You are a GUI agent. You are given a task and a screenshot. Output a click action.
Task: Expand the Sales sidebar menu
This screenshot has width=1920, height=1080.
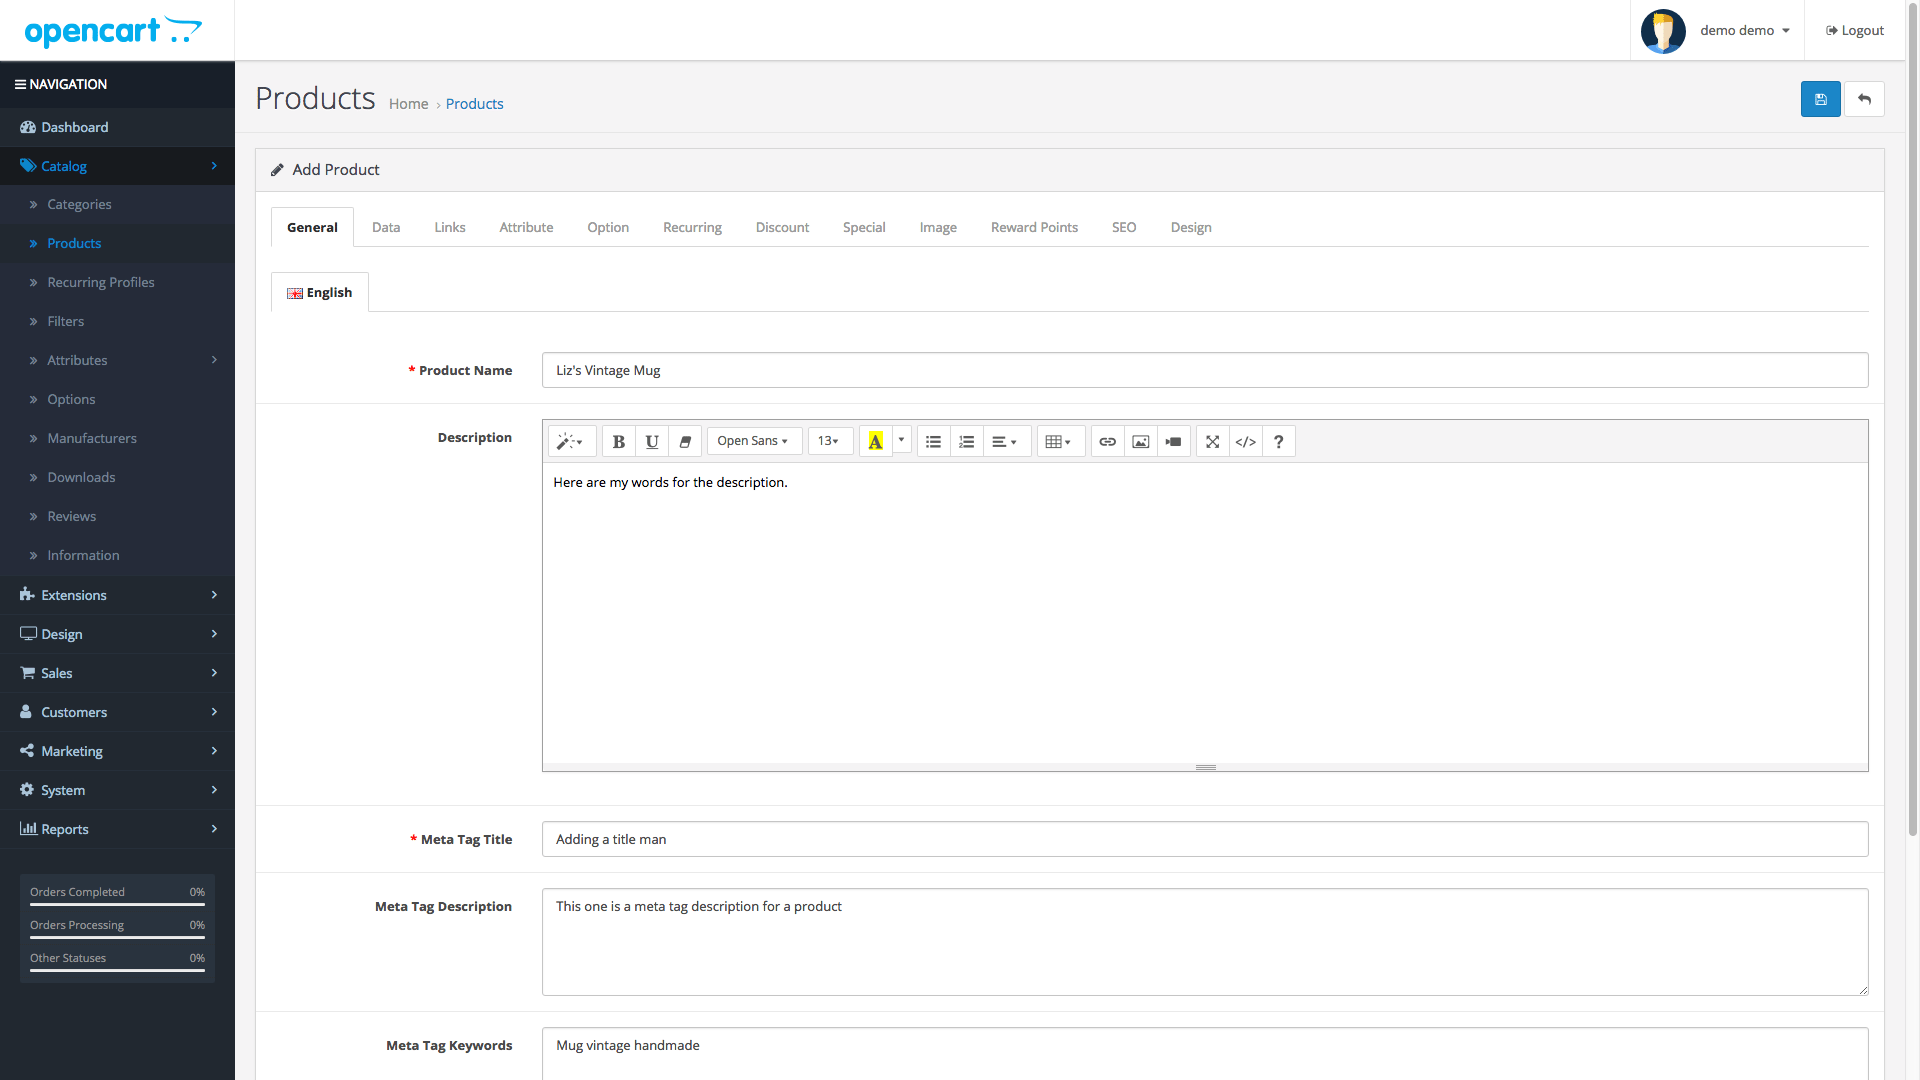coord(117,673)
